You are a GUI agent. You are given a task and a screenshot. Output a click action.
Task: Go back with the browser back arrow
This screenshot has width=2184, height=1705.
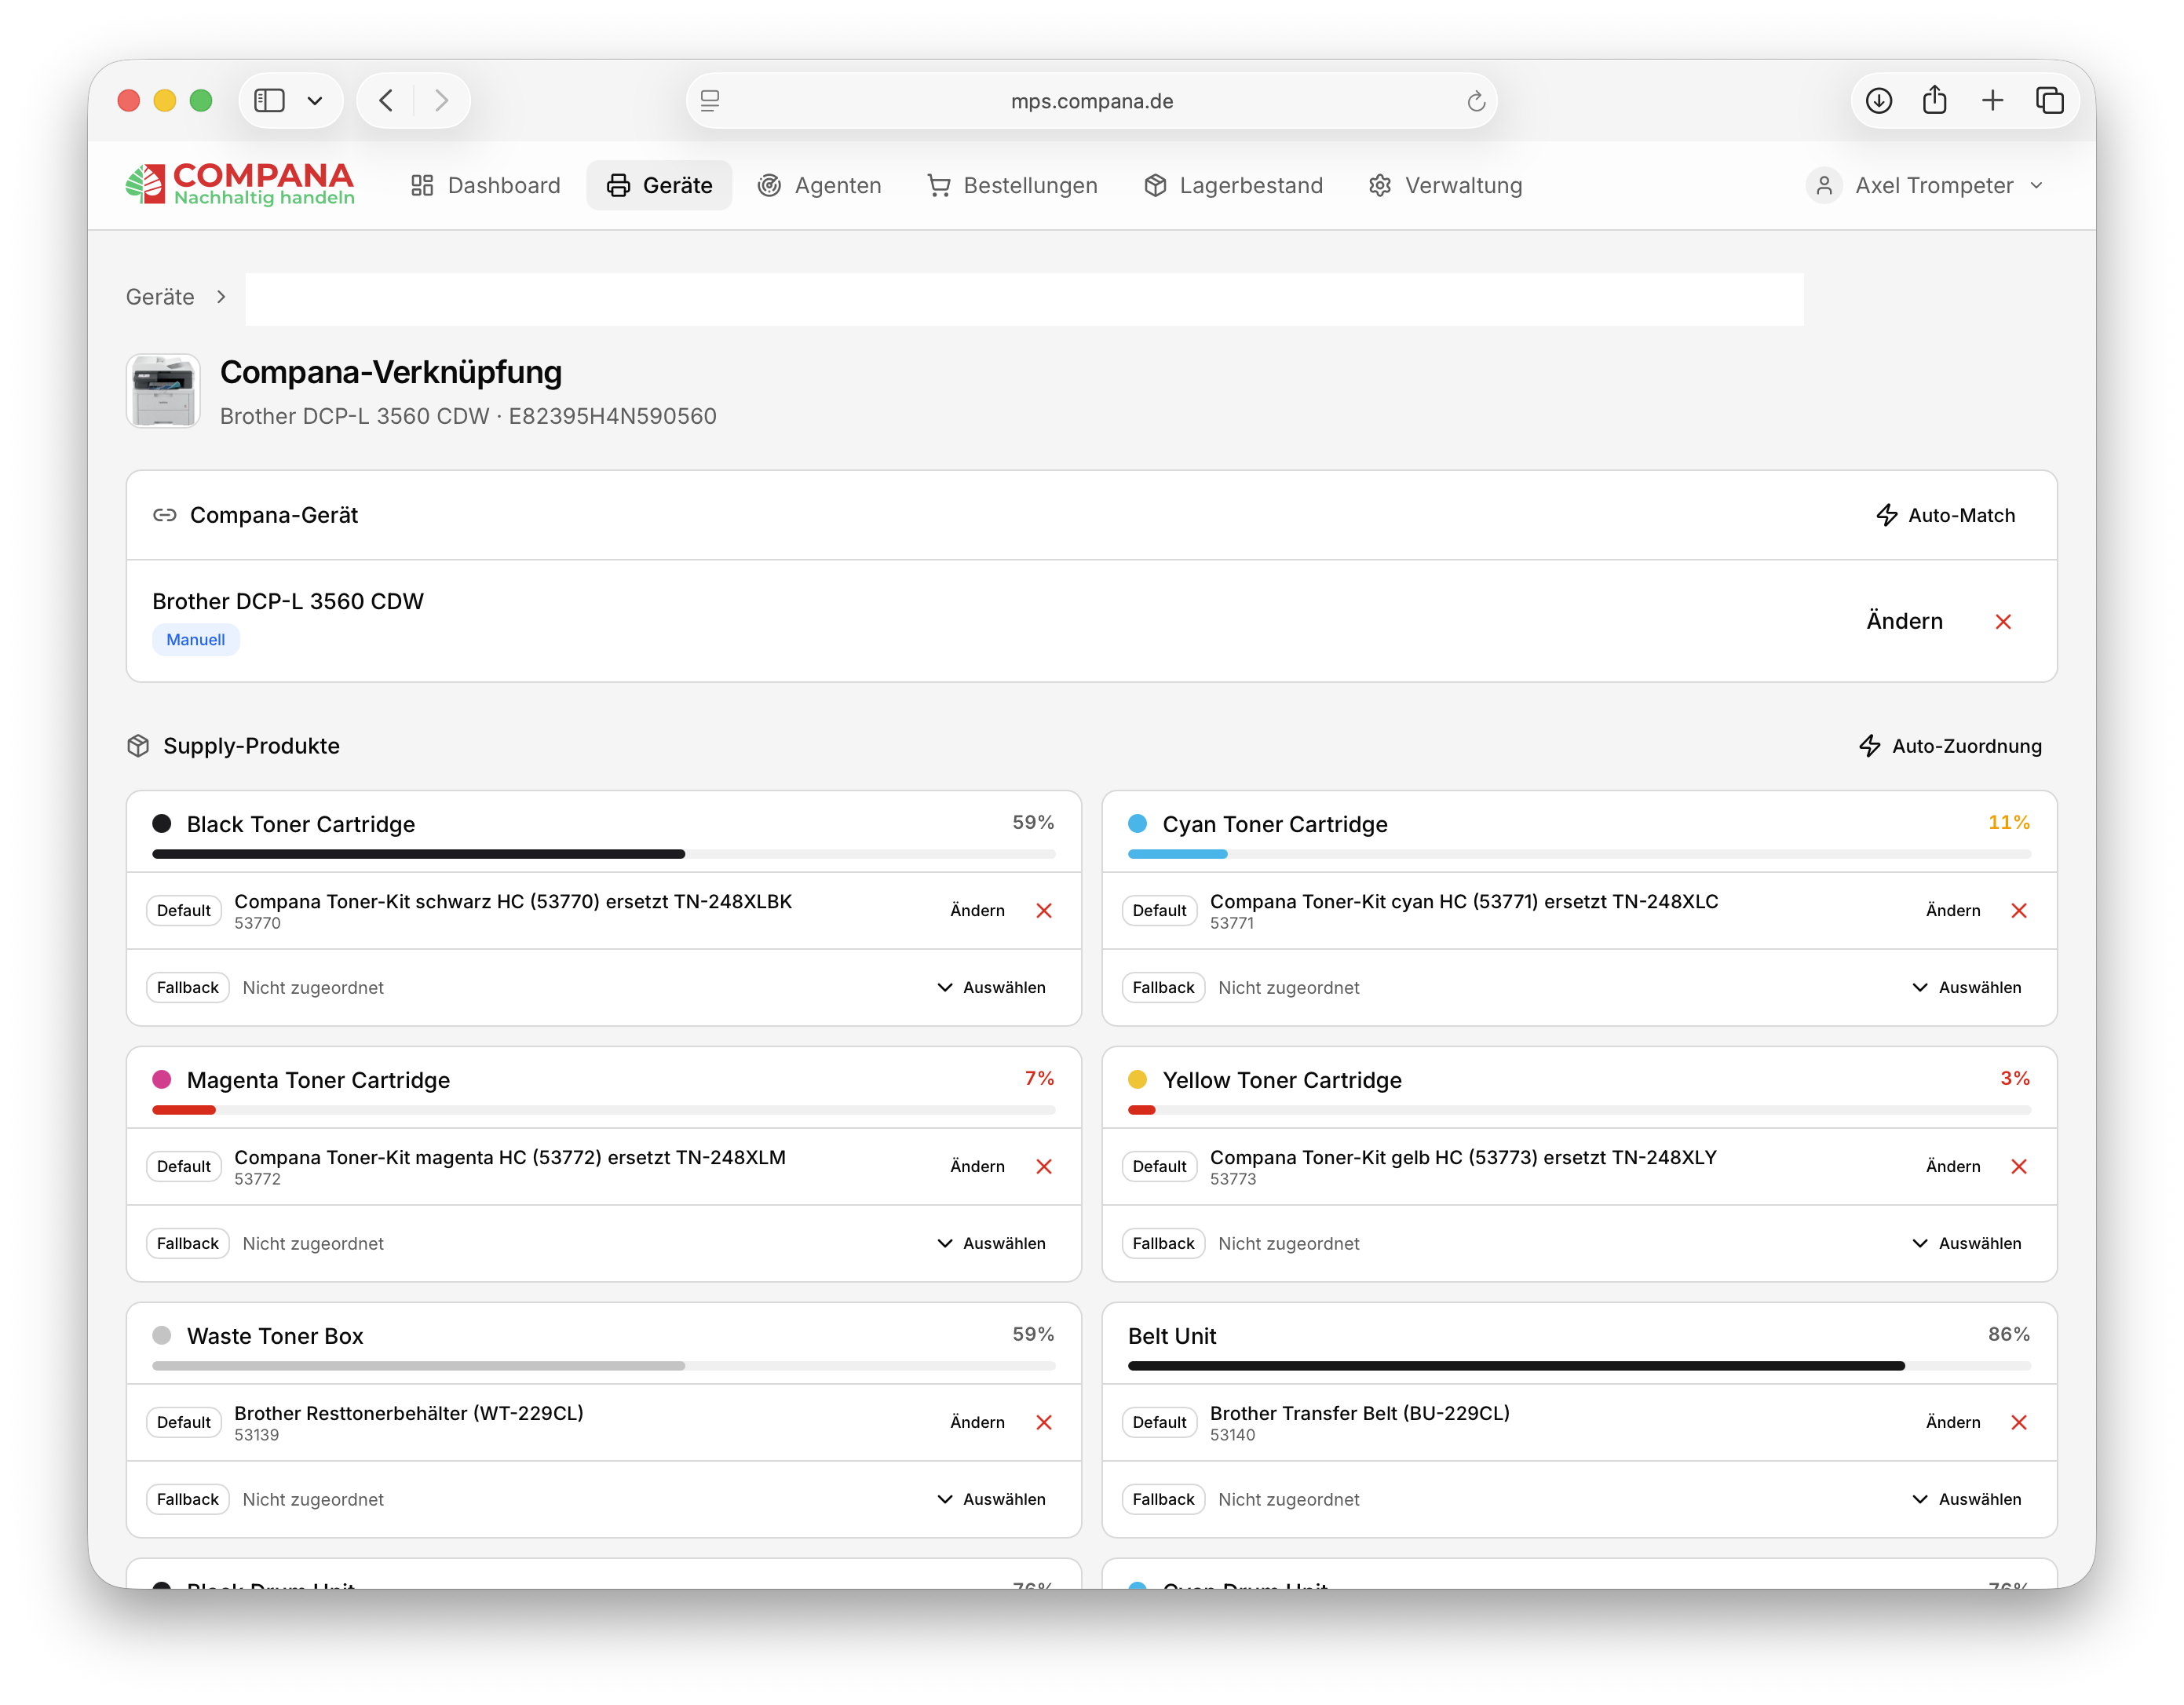pos(386,100)
